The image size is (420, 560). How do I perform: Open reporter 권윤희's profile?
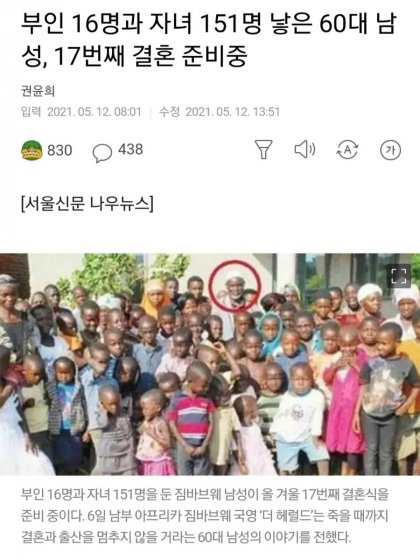38,91
